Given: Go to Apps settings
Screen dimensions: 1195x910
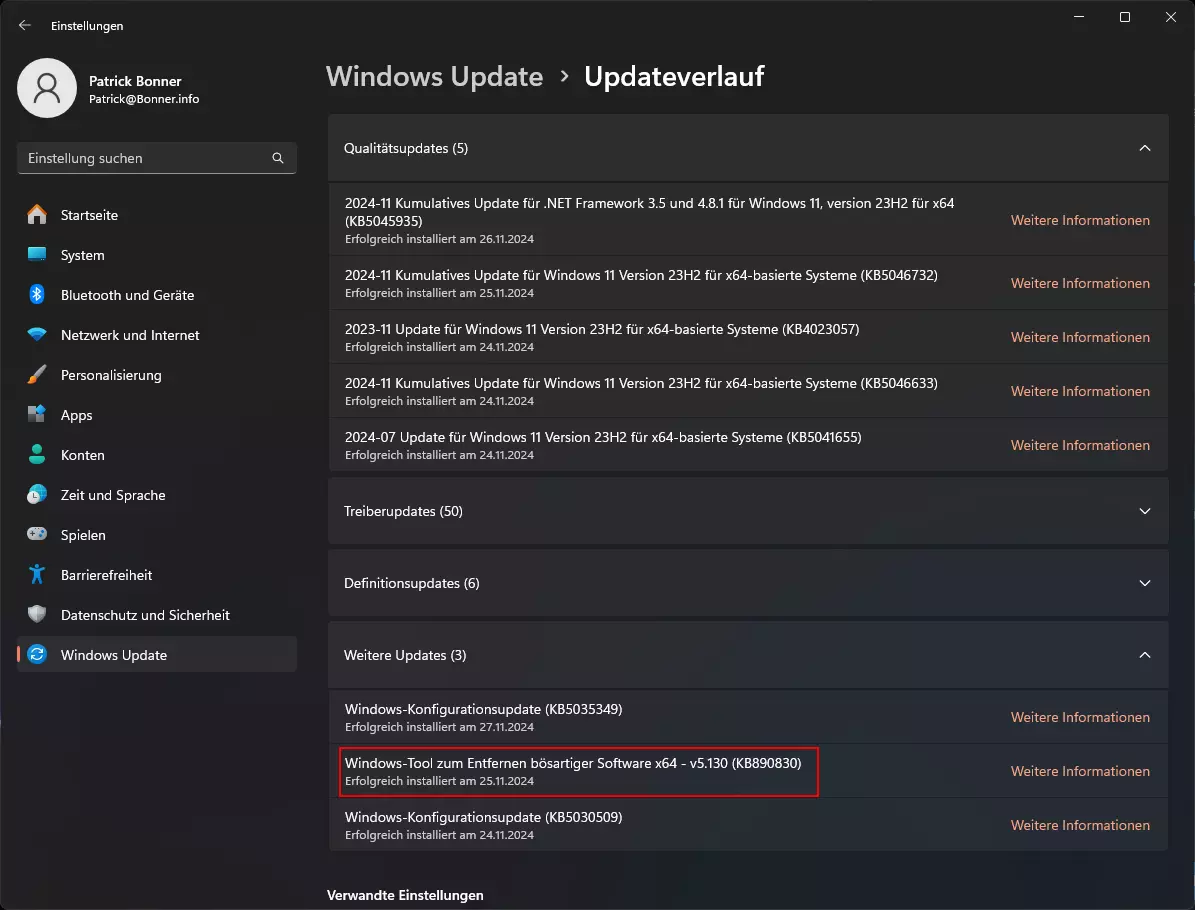Looking at the screenshot, I should 157,415.
